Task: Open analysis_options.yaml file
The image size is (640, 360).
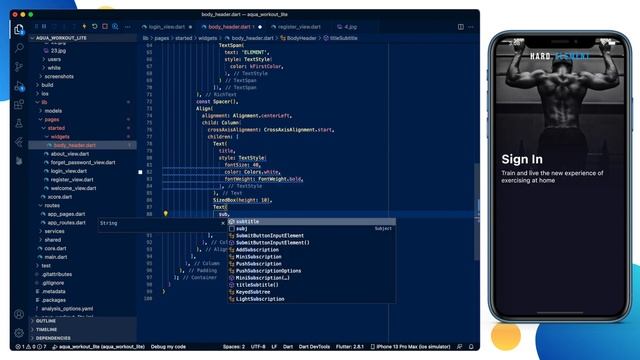Action: tap(67, 309)
